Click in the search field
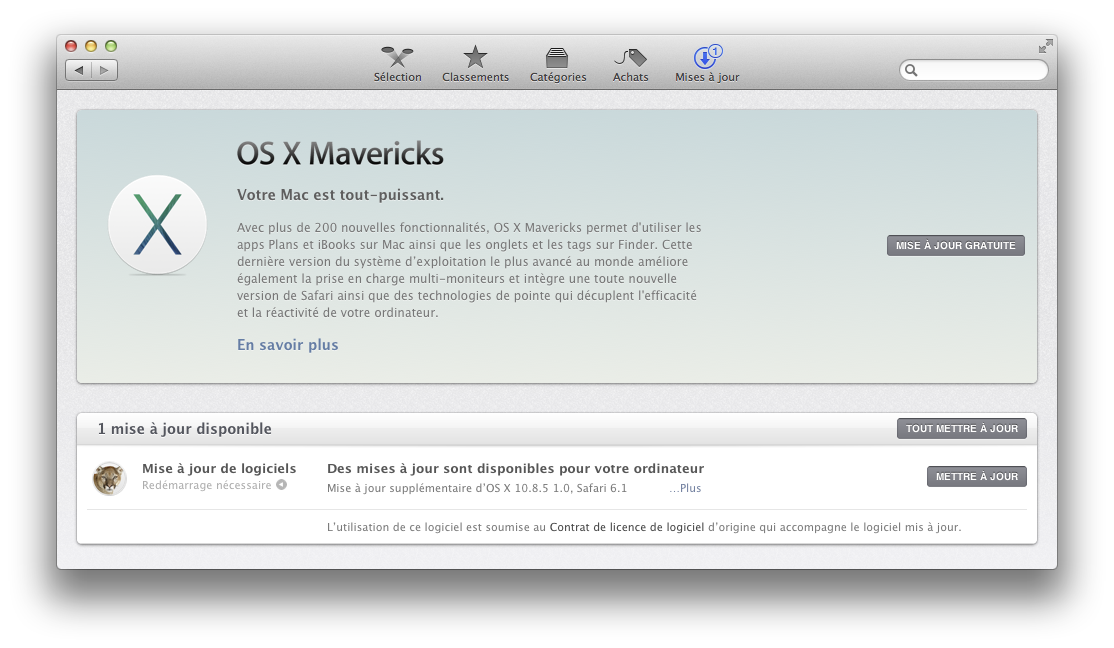The width and height of the screenshot is (1114, 648). 974,70
